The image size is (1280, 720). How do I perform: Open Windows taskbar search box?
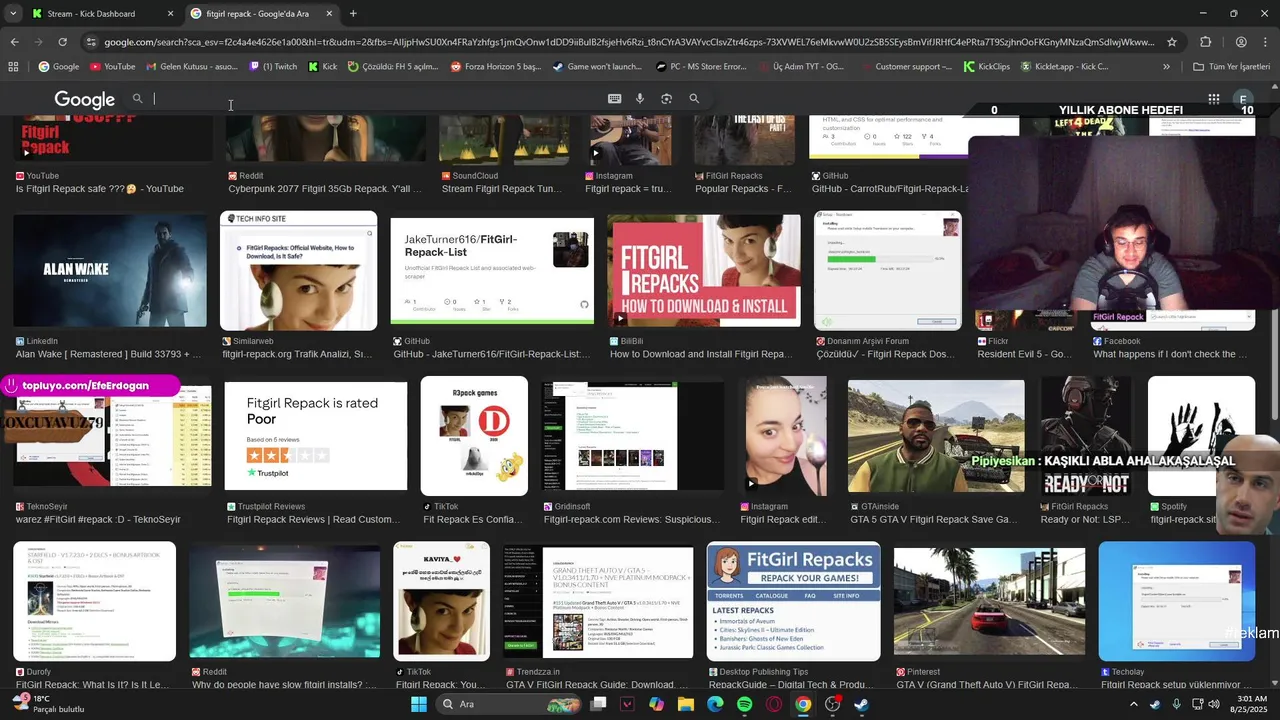click(510, 704)
